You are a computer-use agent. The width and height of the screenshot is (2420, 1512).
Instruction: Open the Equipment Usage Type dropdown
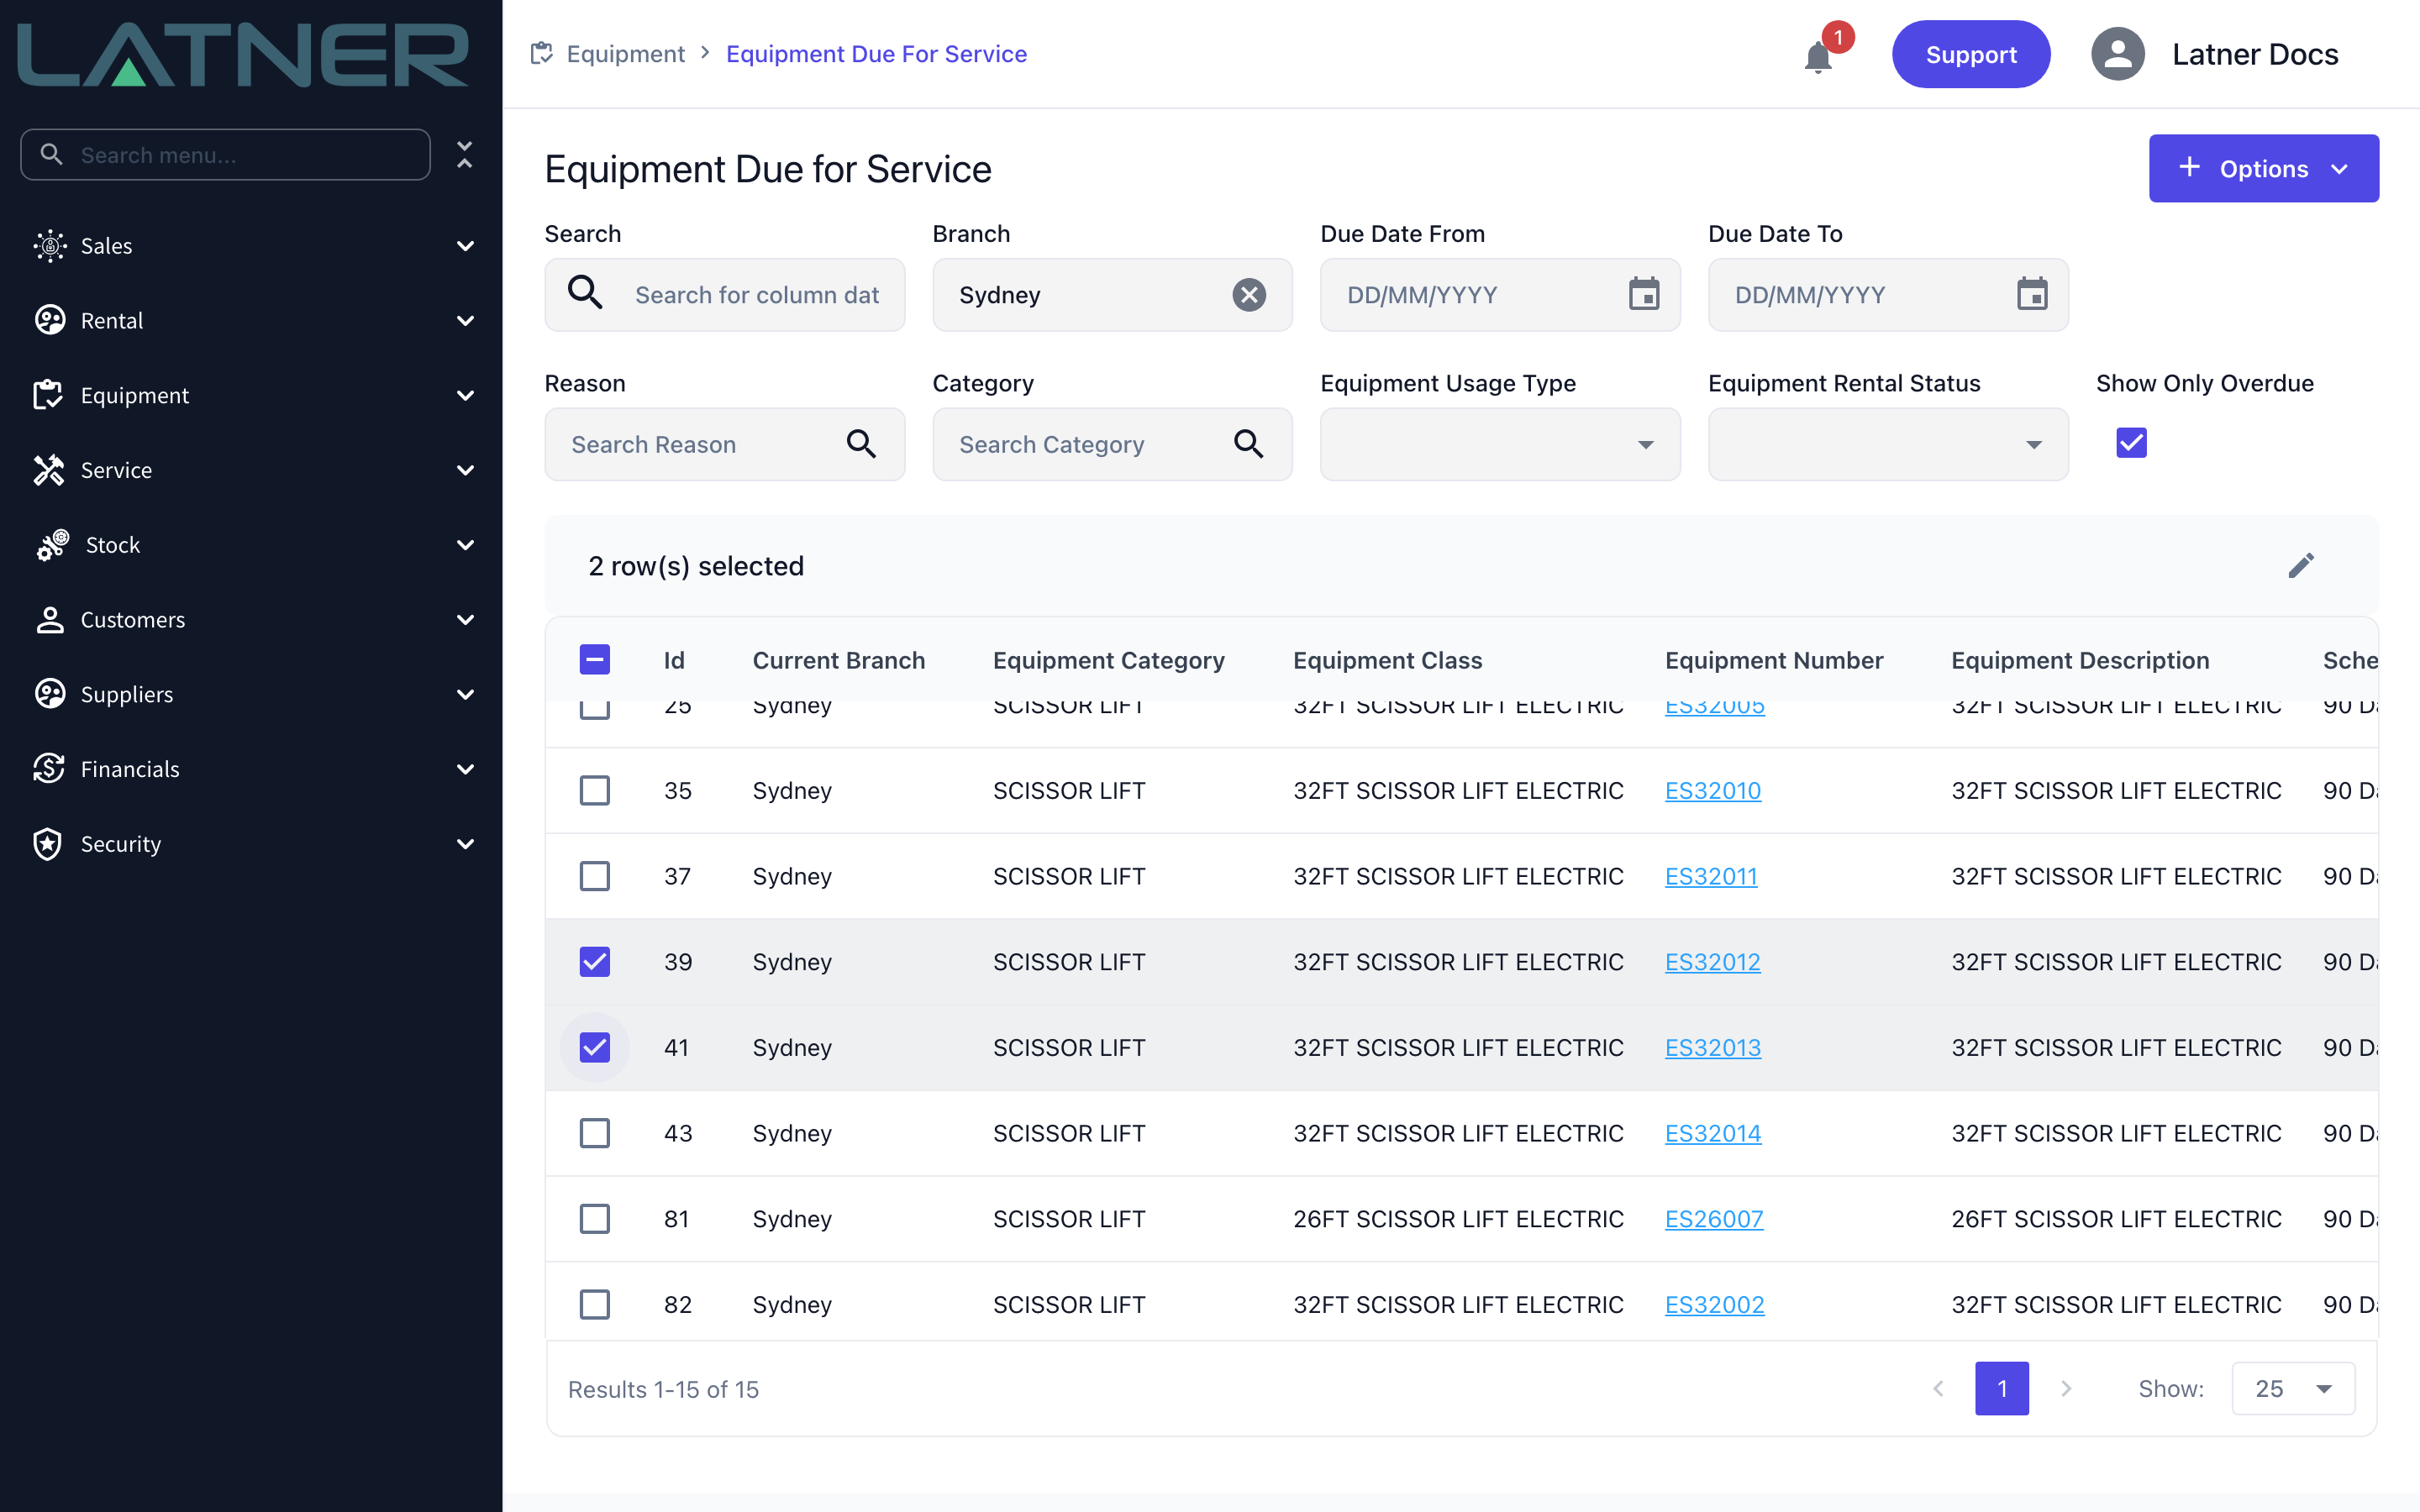point(1500,444)
